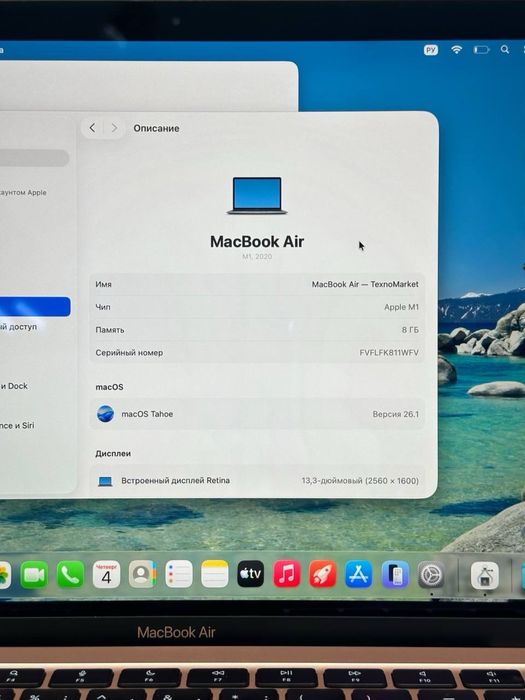525x700 pixels.
Task: Select Встроенный дисплей Retina row
Action: pyautogui.click(x=257, y=481)
